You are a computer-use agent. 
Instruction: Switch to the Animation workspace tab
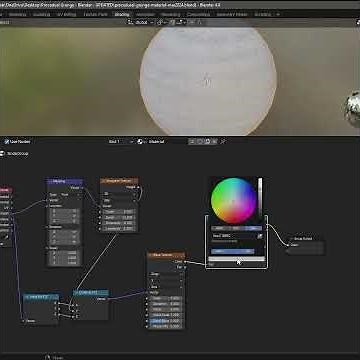pos(146,14)
